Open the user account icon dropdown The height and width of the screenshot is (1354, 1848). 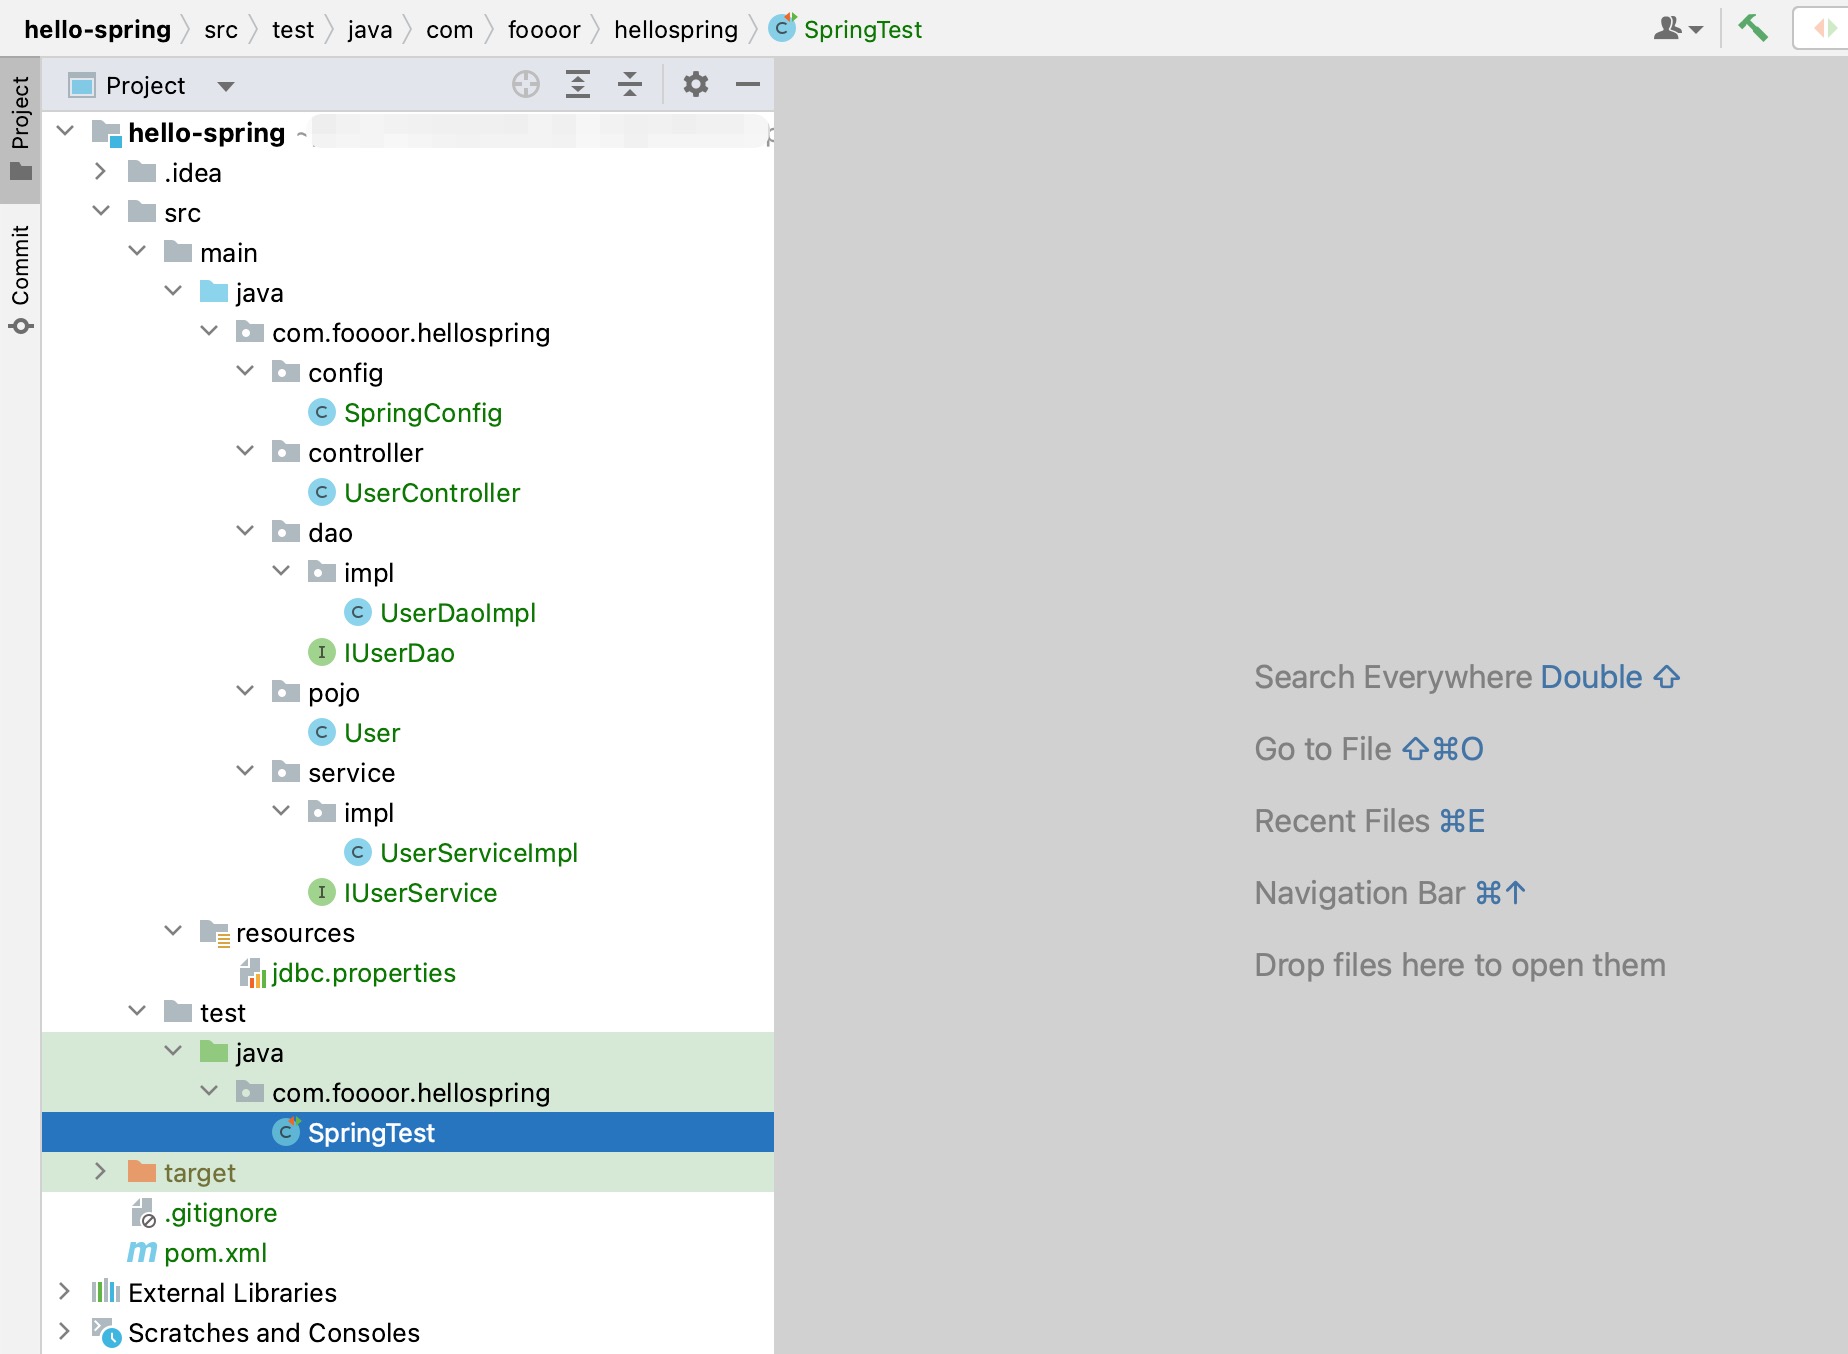pos(1677,29)
